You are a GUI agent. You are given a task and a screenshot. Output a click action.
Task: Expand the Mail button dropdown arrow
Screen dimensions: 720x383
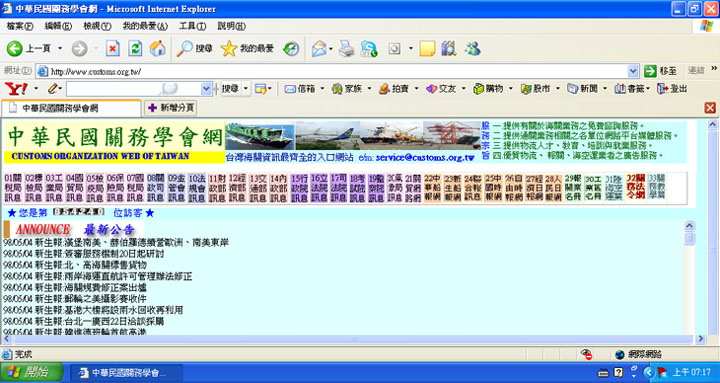pos(331,48)
